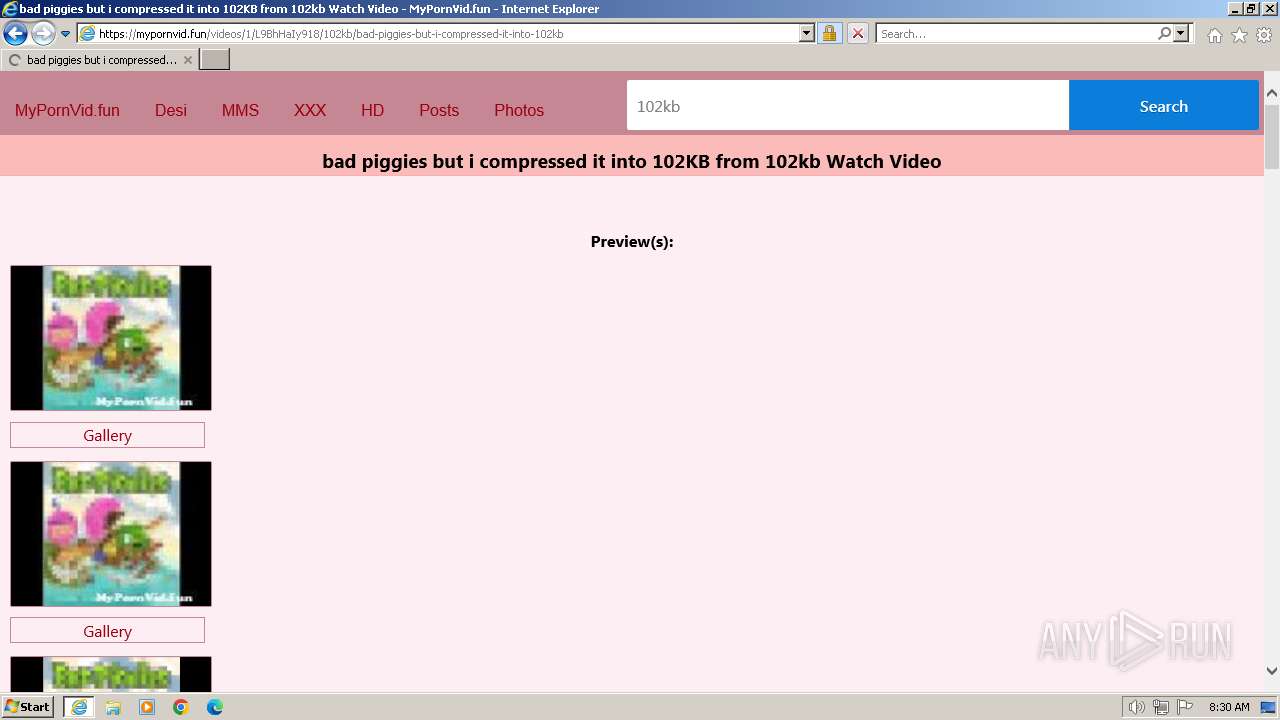
Task: Open Favorites star icon
Action: (x=1239, y=35)
